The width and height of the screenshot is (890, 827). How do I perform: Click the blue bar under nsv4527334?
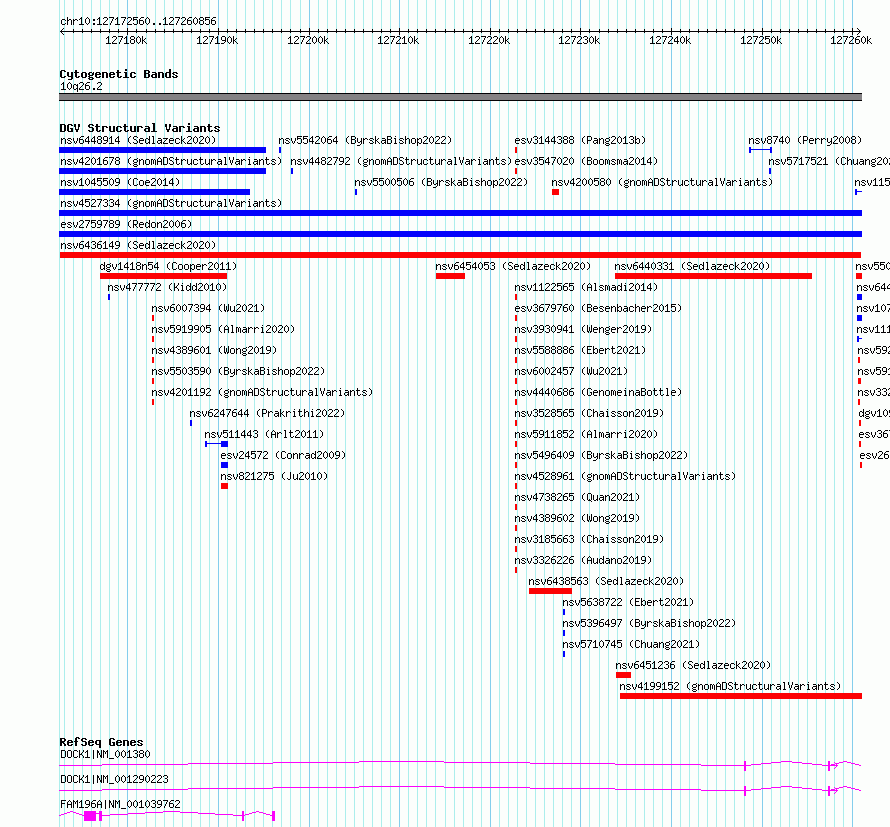pyautogui.click(x=460, y=213)
